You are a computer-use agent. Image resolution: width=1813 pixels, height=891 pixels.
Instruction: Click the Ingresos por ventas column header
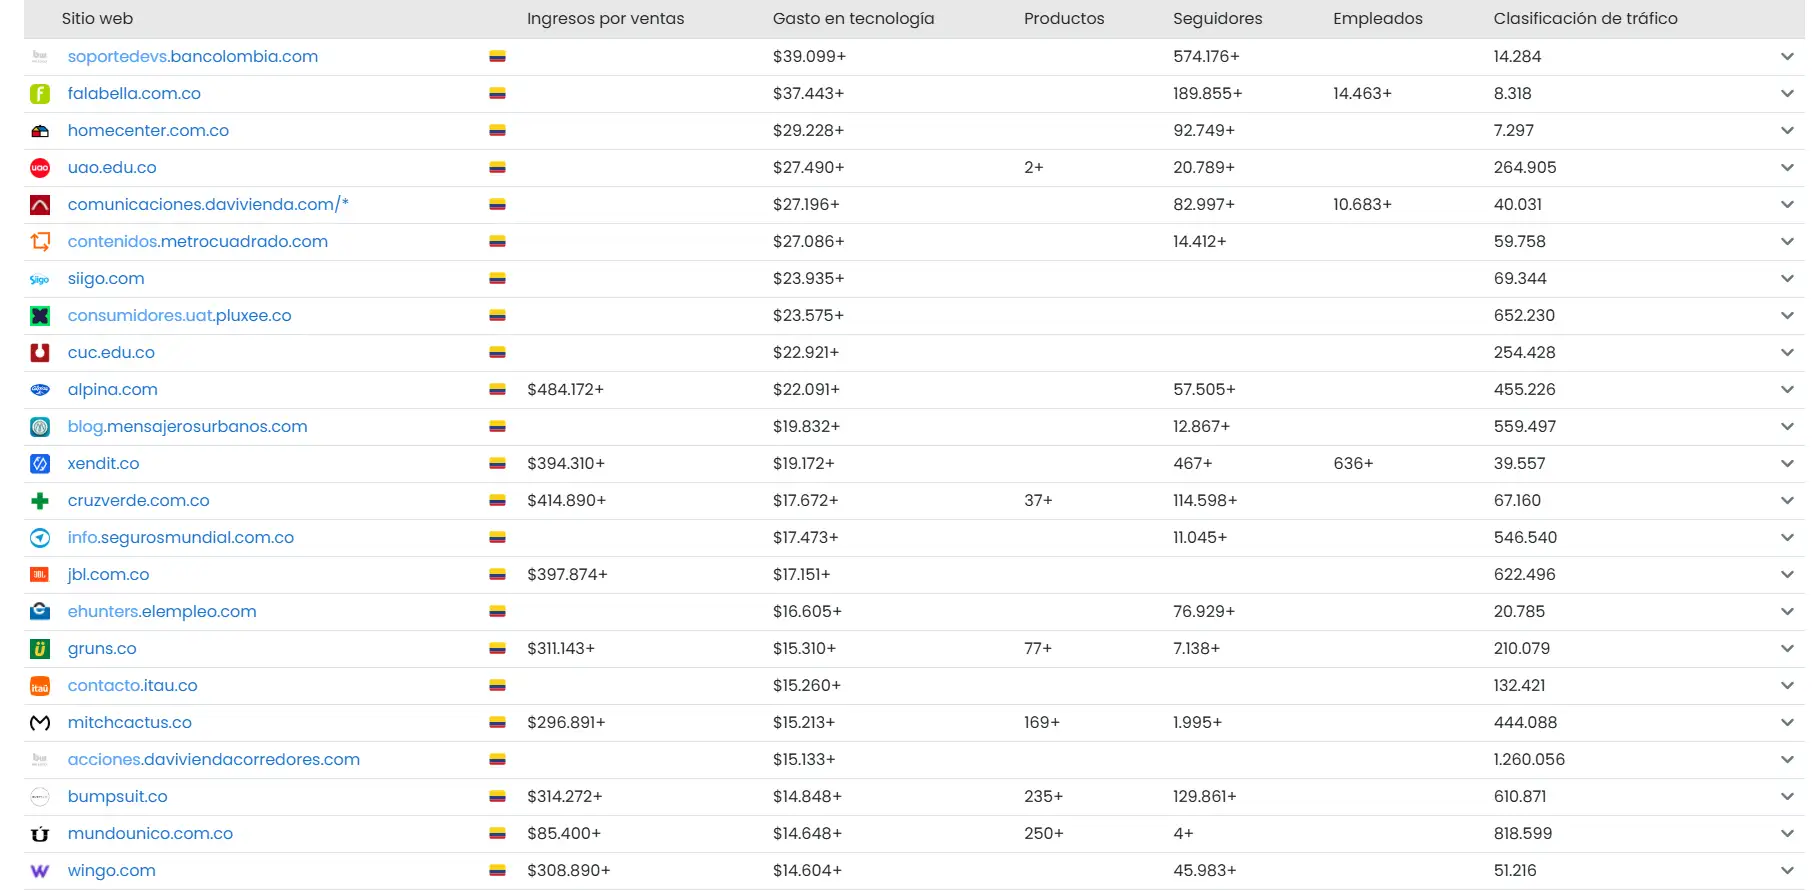(605, 19)
